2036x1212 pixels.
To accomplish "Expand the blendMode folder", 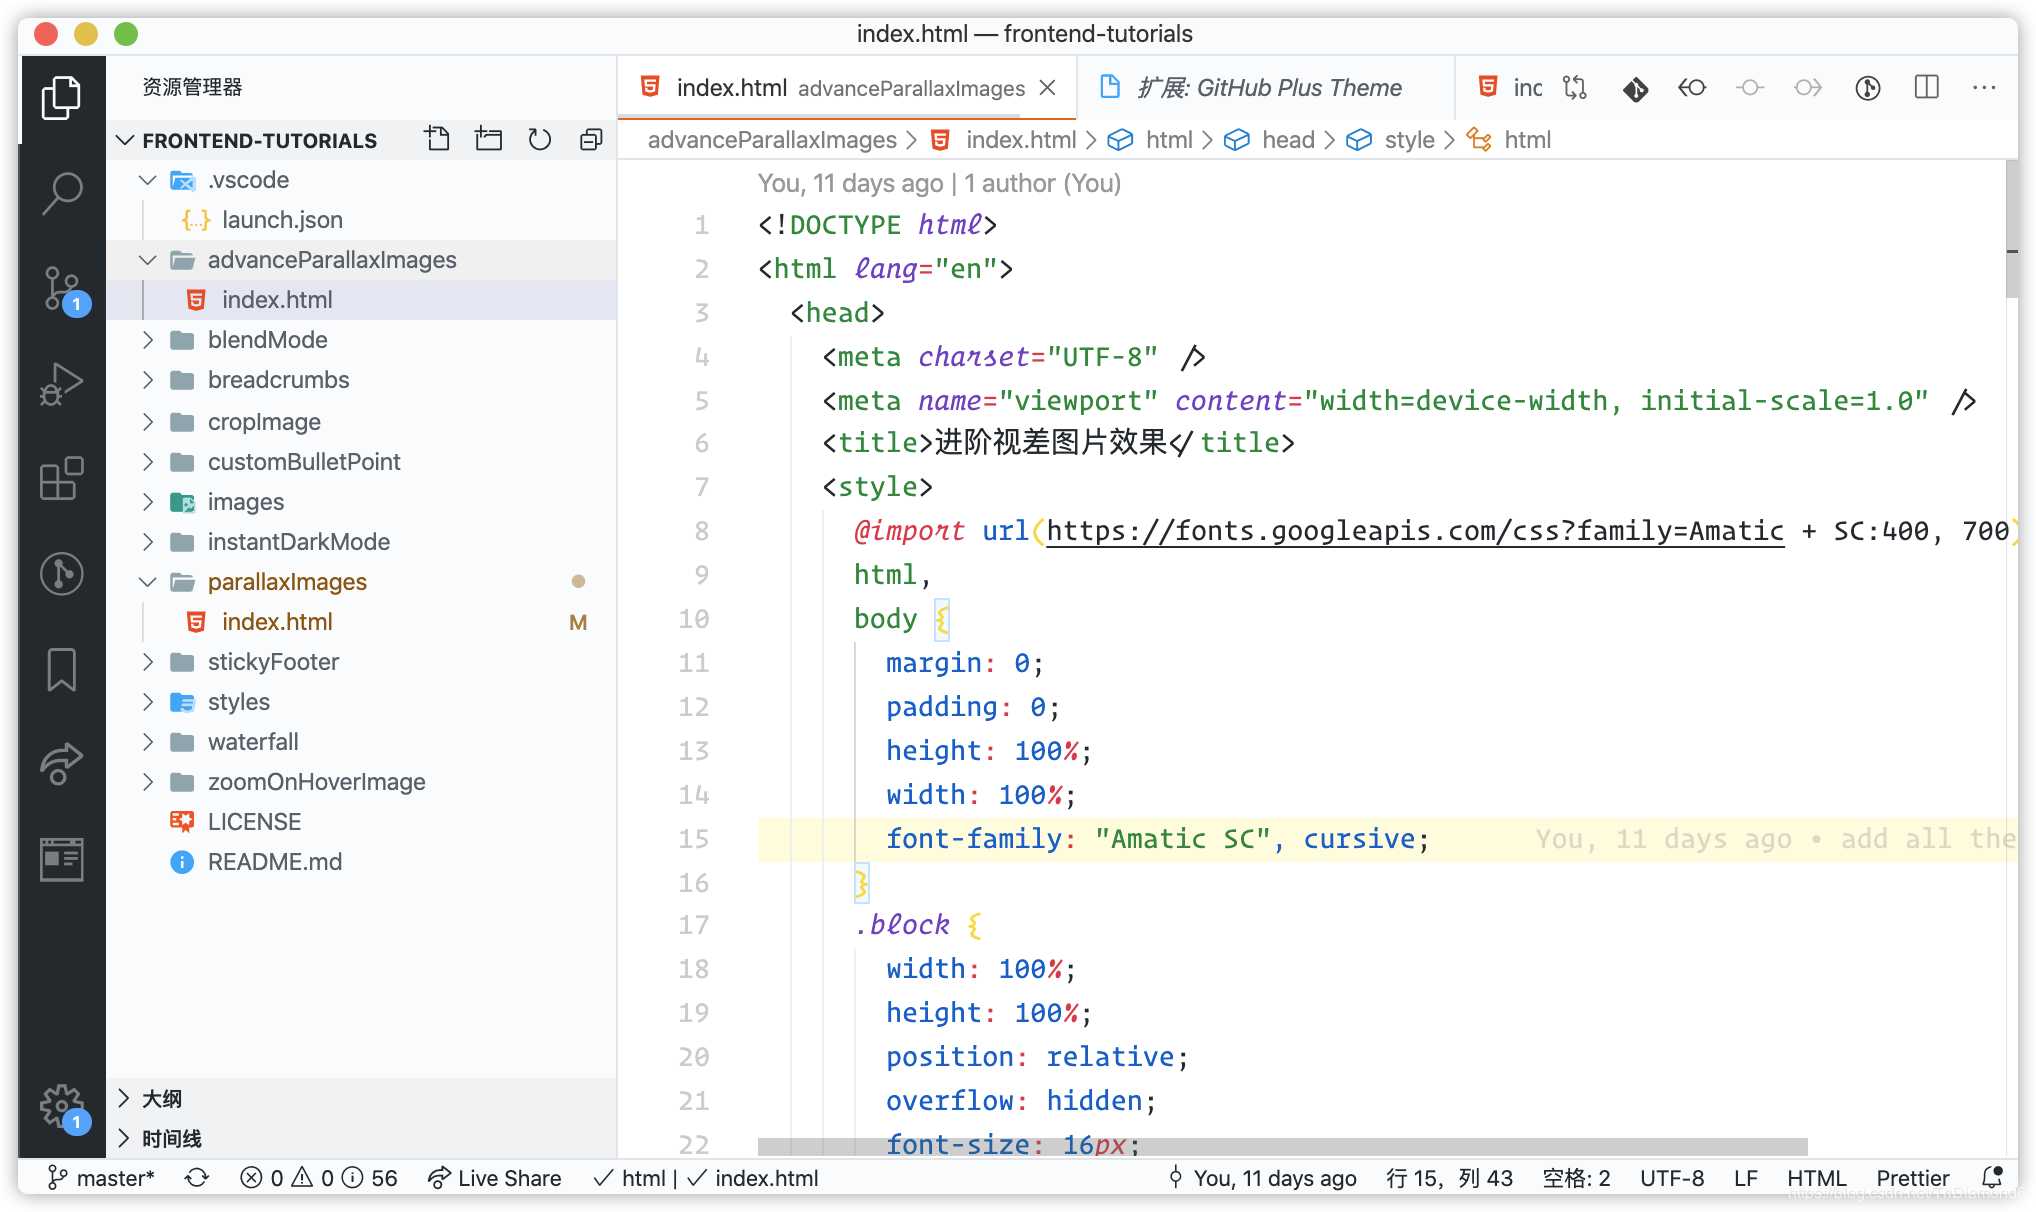I will pyautogui.click(x=148, y=340).
